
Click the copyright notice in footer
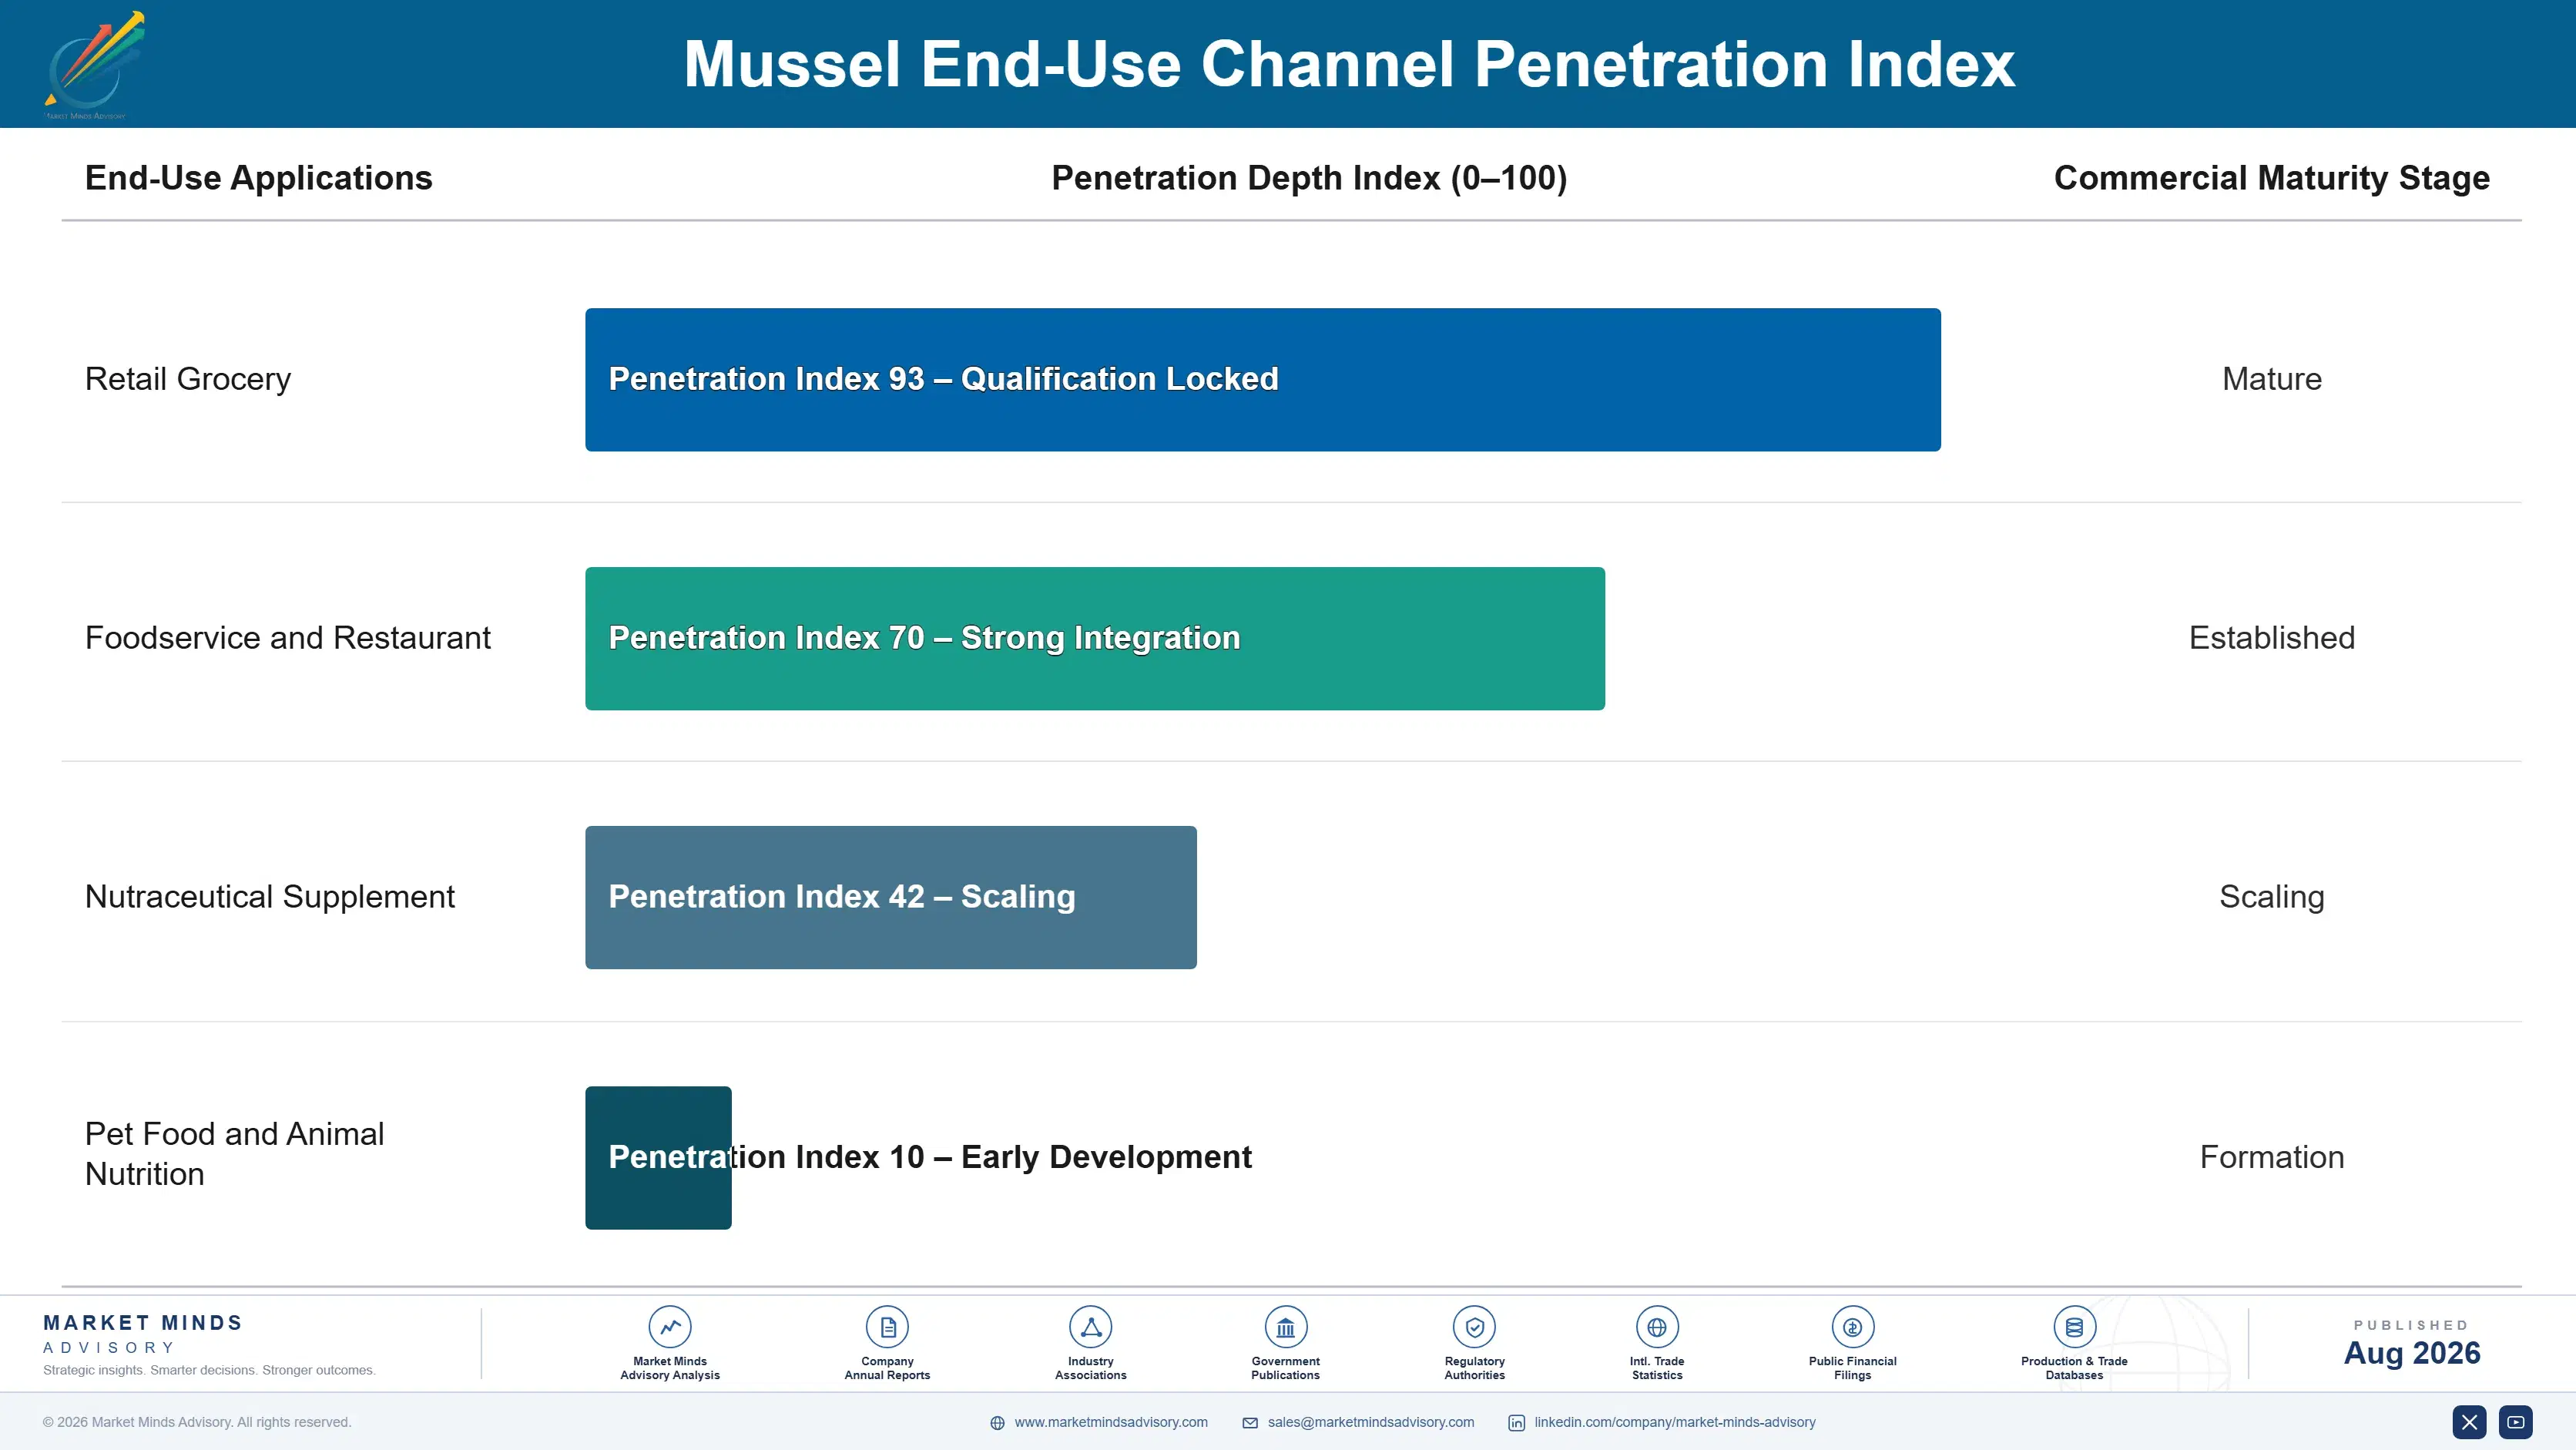(x=197, y=1422)
